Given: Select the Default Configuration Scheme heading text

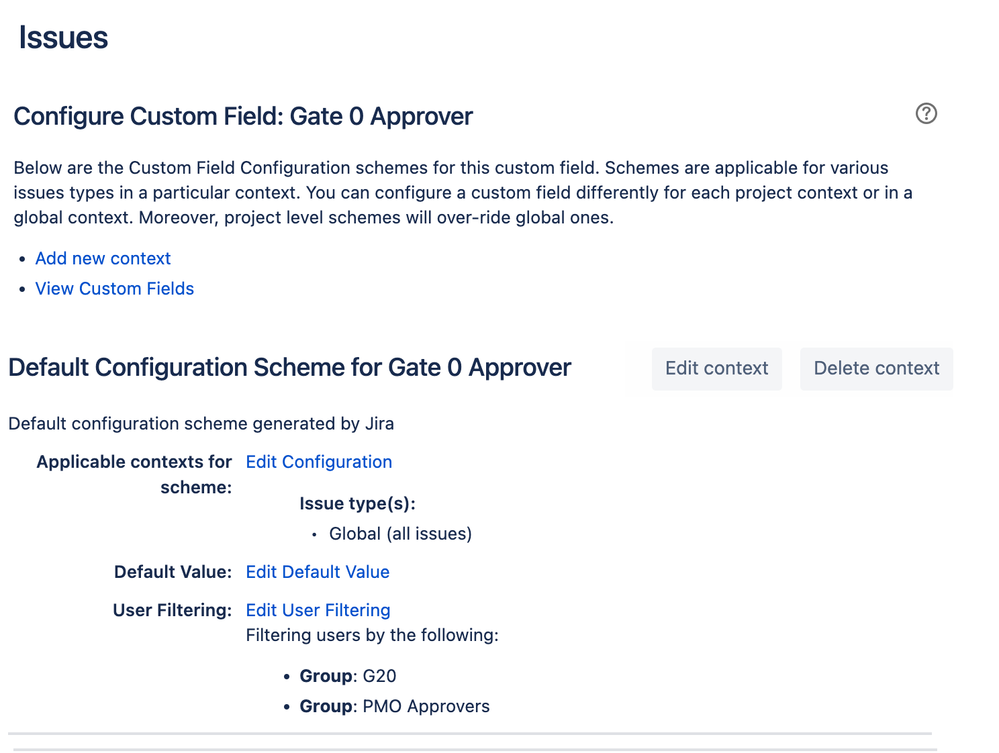Looking at the screenshot, I should click(289, 368).
